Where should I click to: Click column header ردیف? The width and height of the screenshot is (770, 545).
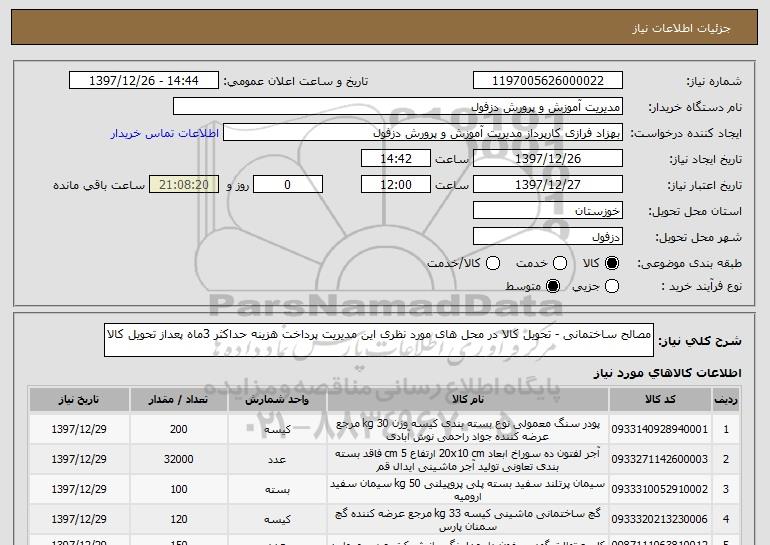pos(726,400)
